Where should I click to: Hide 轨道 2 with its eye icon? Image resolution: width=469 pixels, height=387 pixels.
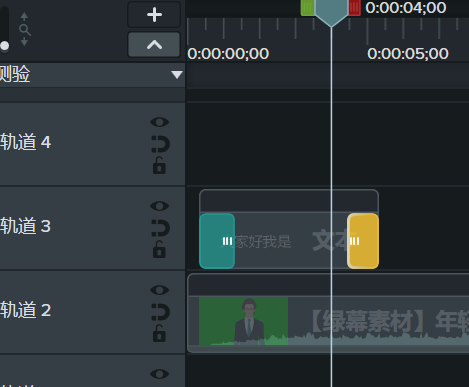pos(160,290)
